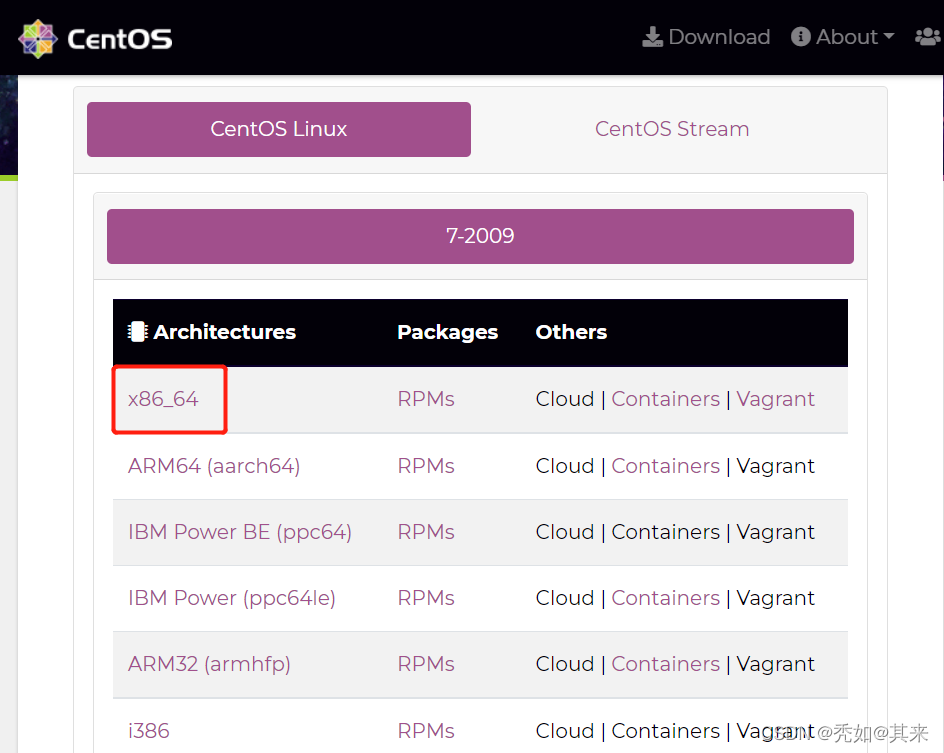Viewport: 944px width, 753px height.
Task: Click Vagrant text in ppc64le row
Action: pyautogui.click(x=775, y=598)
